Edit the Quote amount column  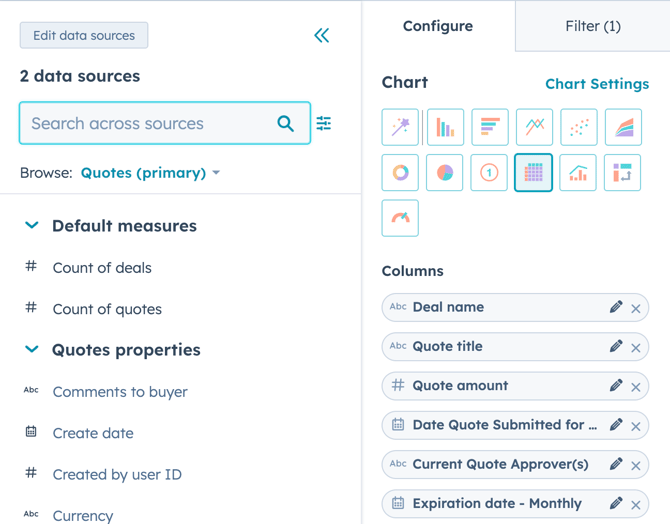tap(616, 386)
